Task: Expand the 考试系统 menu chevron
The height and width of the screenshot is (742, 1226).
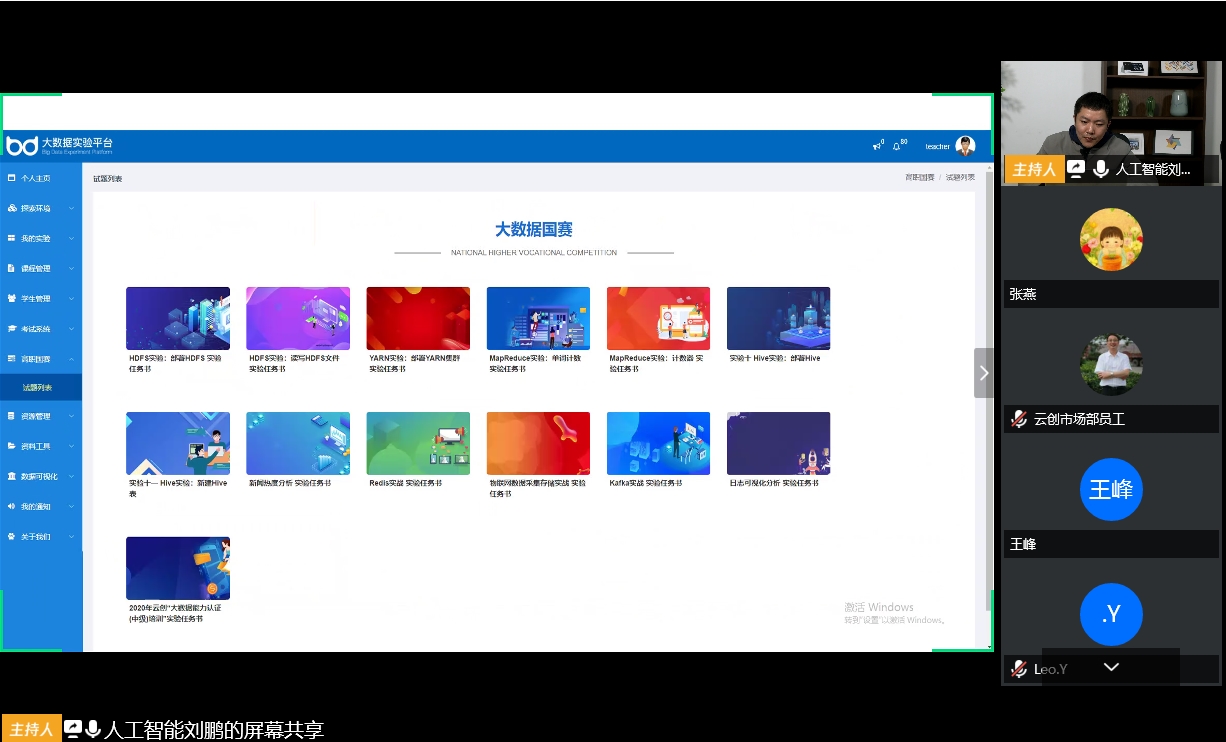Action: [x=71, y=329]
